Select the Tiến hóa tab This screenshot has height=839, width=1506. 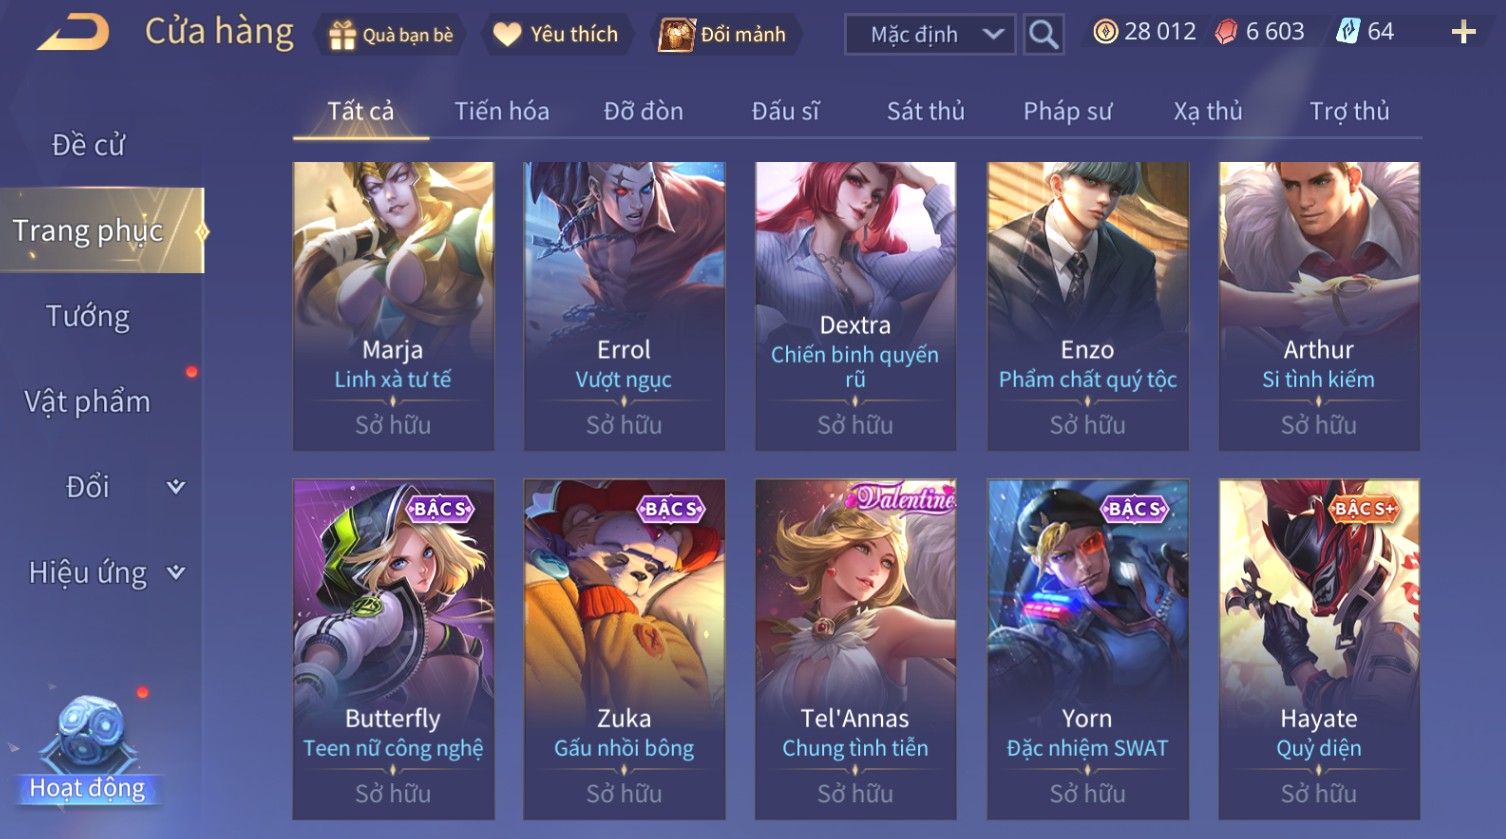502,111
